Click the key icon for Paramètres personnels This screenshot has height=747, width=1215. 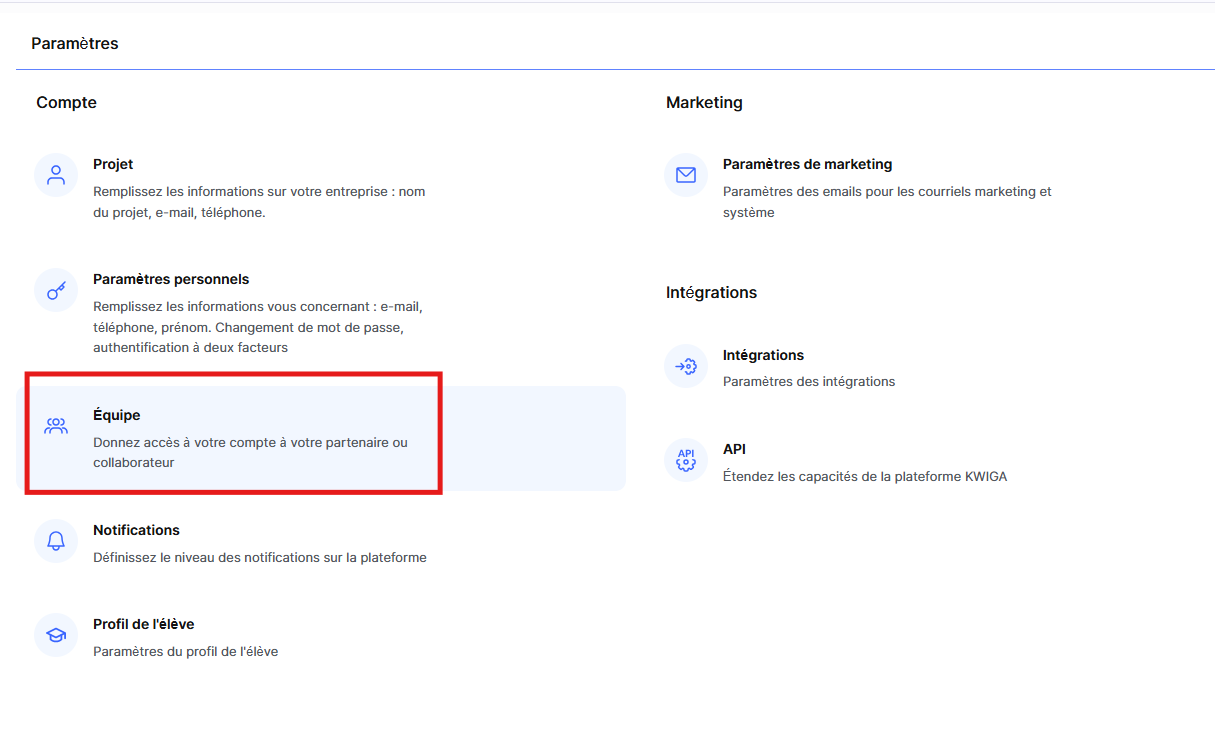(x=56, y=290)
